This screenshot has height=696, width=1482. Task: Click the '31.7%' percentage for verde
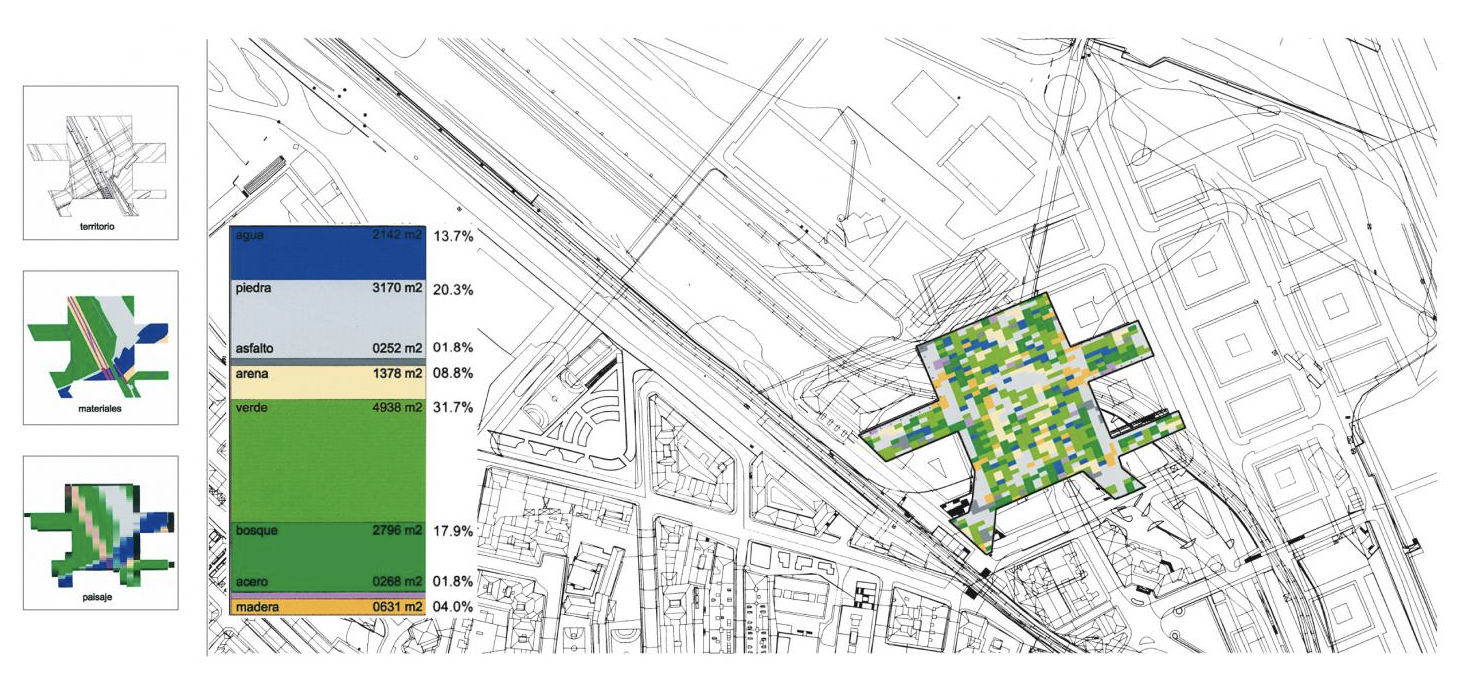click(453, 408)
